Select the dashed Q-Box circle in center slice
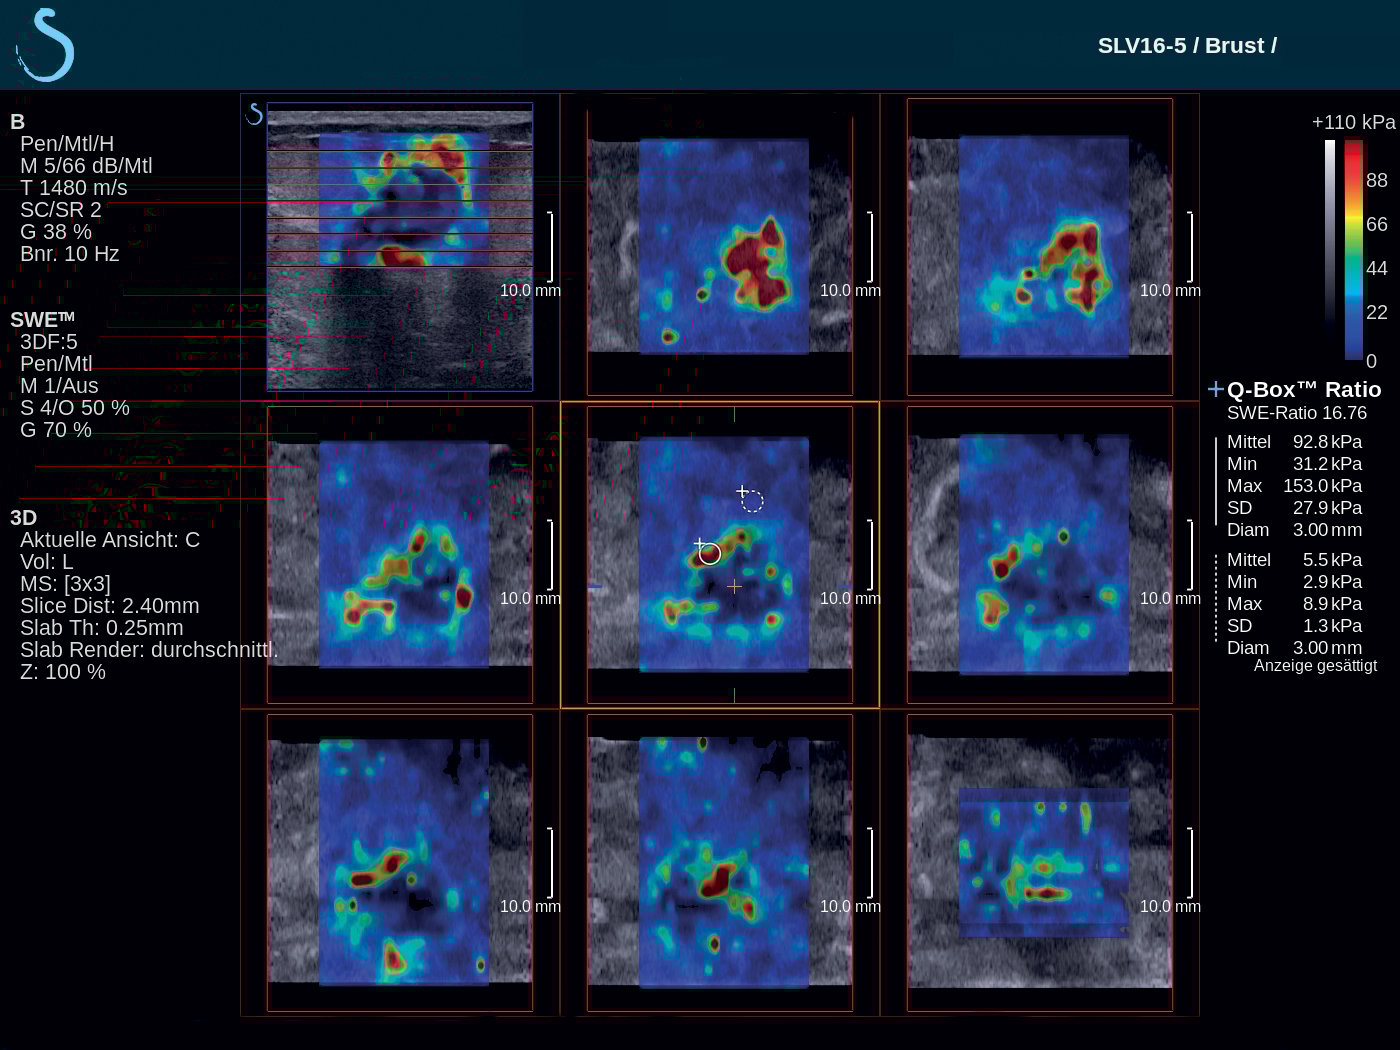 click(753, 502)
